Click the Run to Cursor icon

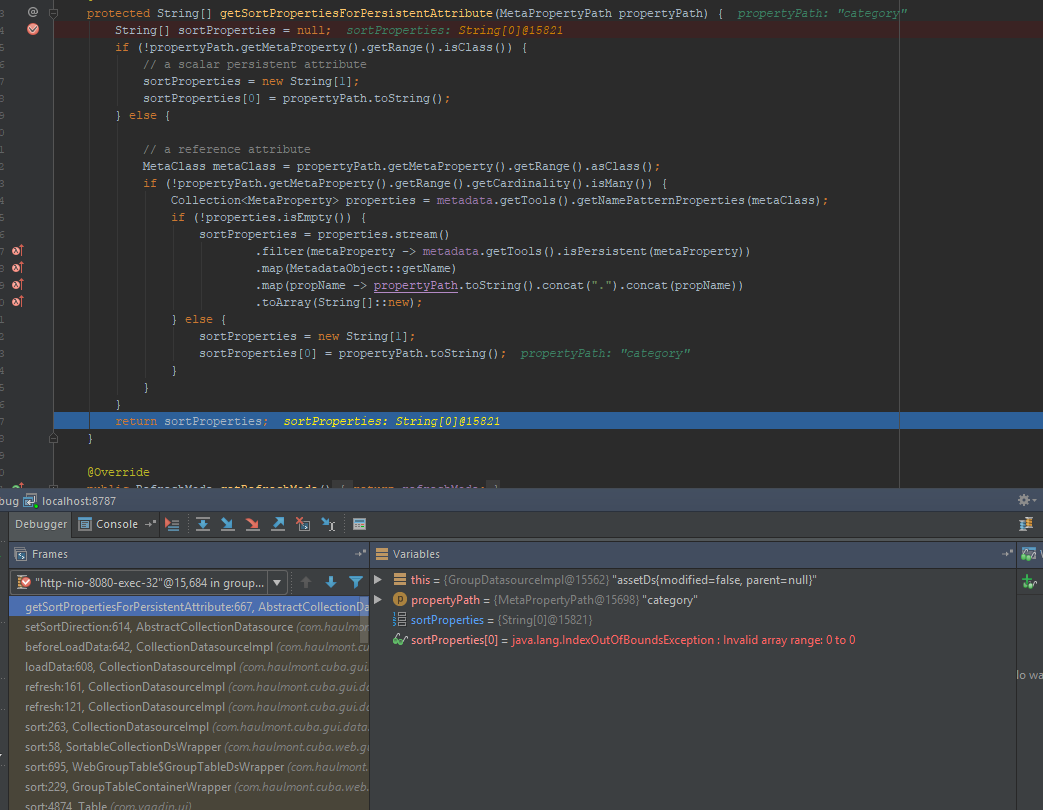click(x=329, y=525)
